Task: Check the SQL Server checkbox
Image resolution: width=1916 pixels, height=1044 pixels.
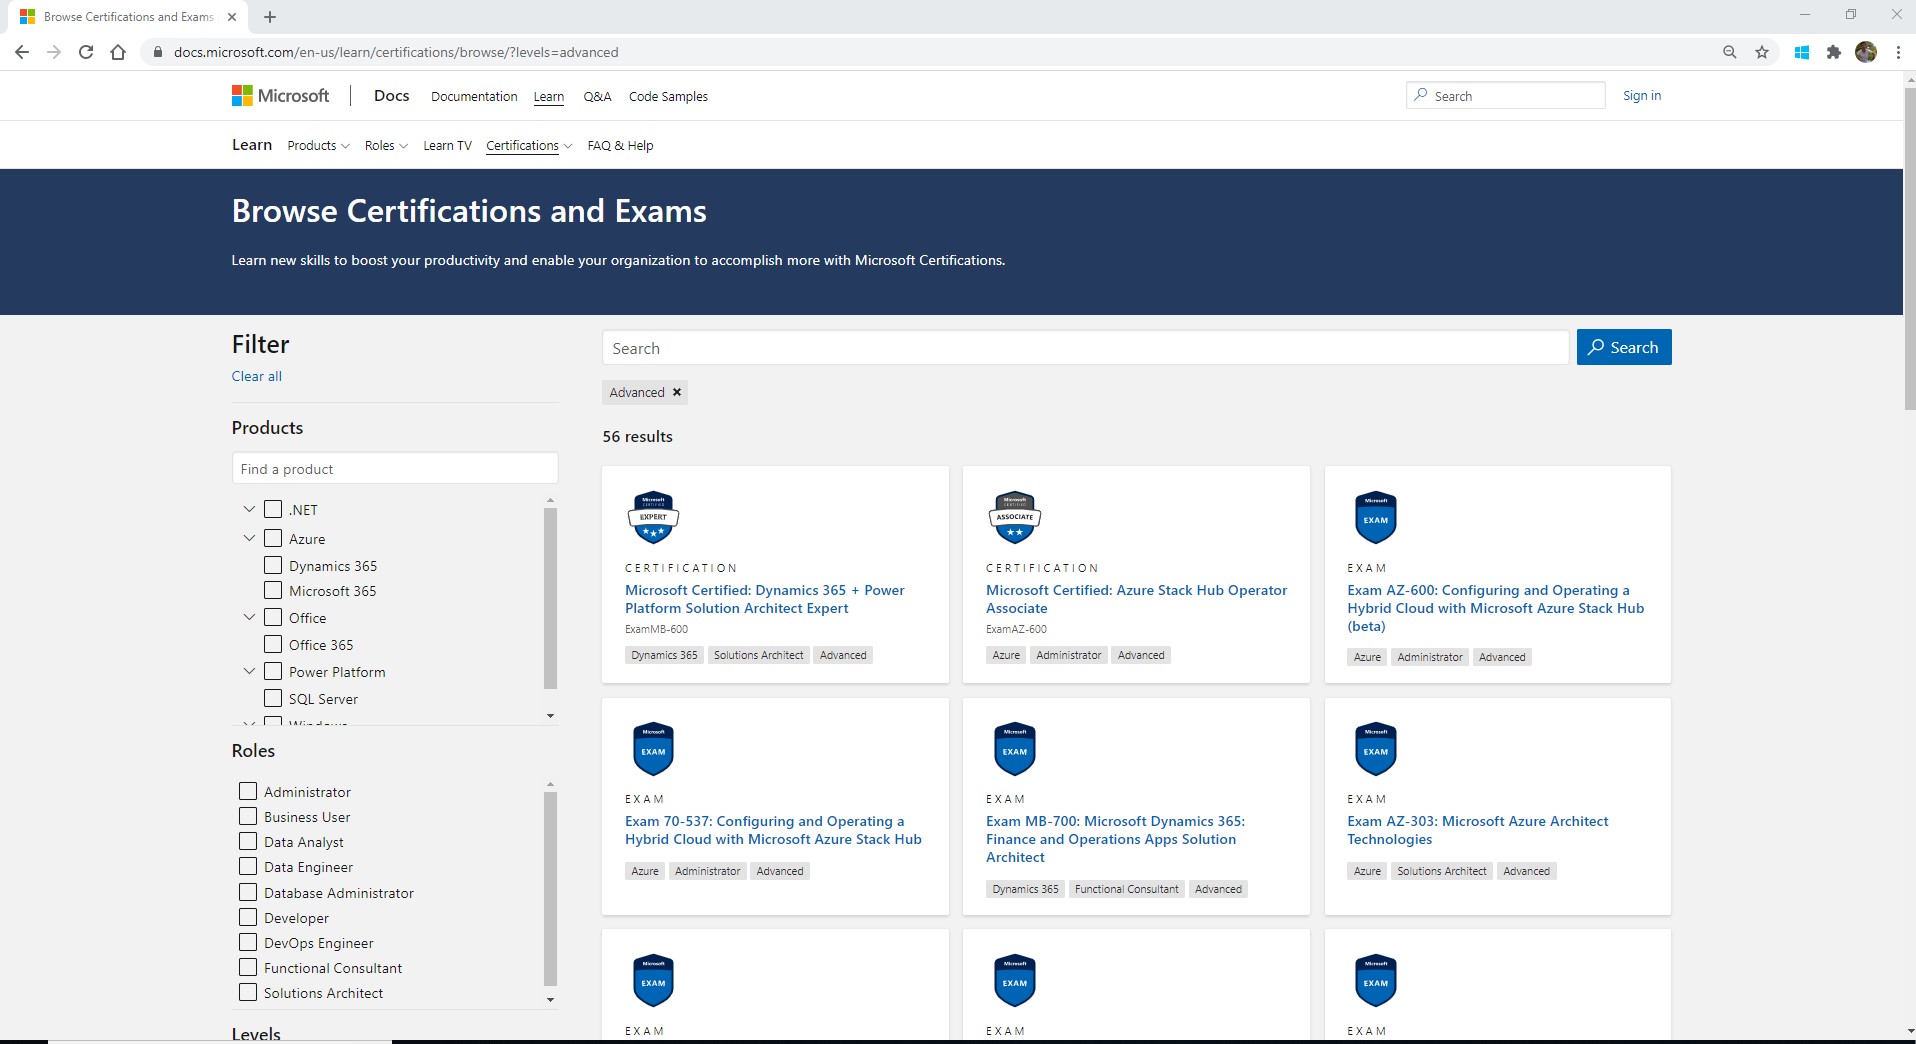Action: pyautogui.click(x=273, y=698)
